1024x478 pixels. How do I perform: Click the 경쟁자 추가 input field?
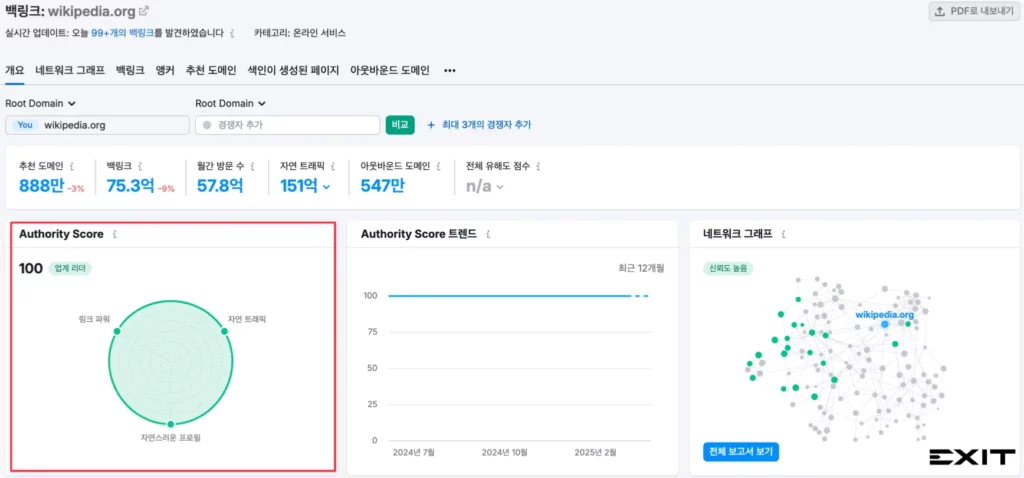[x=287, y=125]
